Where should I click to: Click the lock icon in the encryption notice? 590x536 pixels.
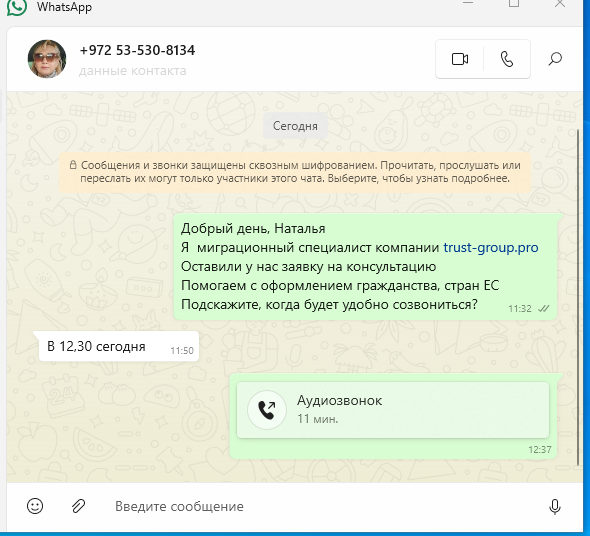pyautogui.click(x=73, y=165)
